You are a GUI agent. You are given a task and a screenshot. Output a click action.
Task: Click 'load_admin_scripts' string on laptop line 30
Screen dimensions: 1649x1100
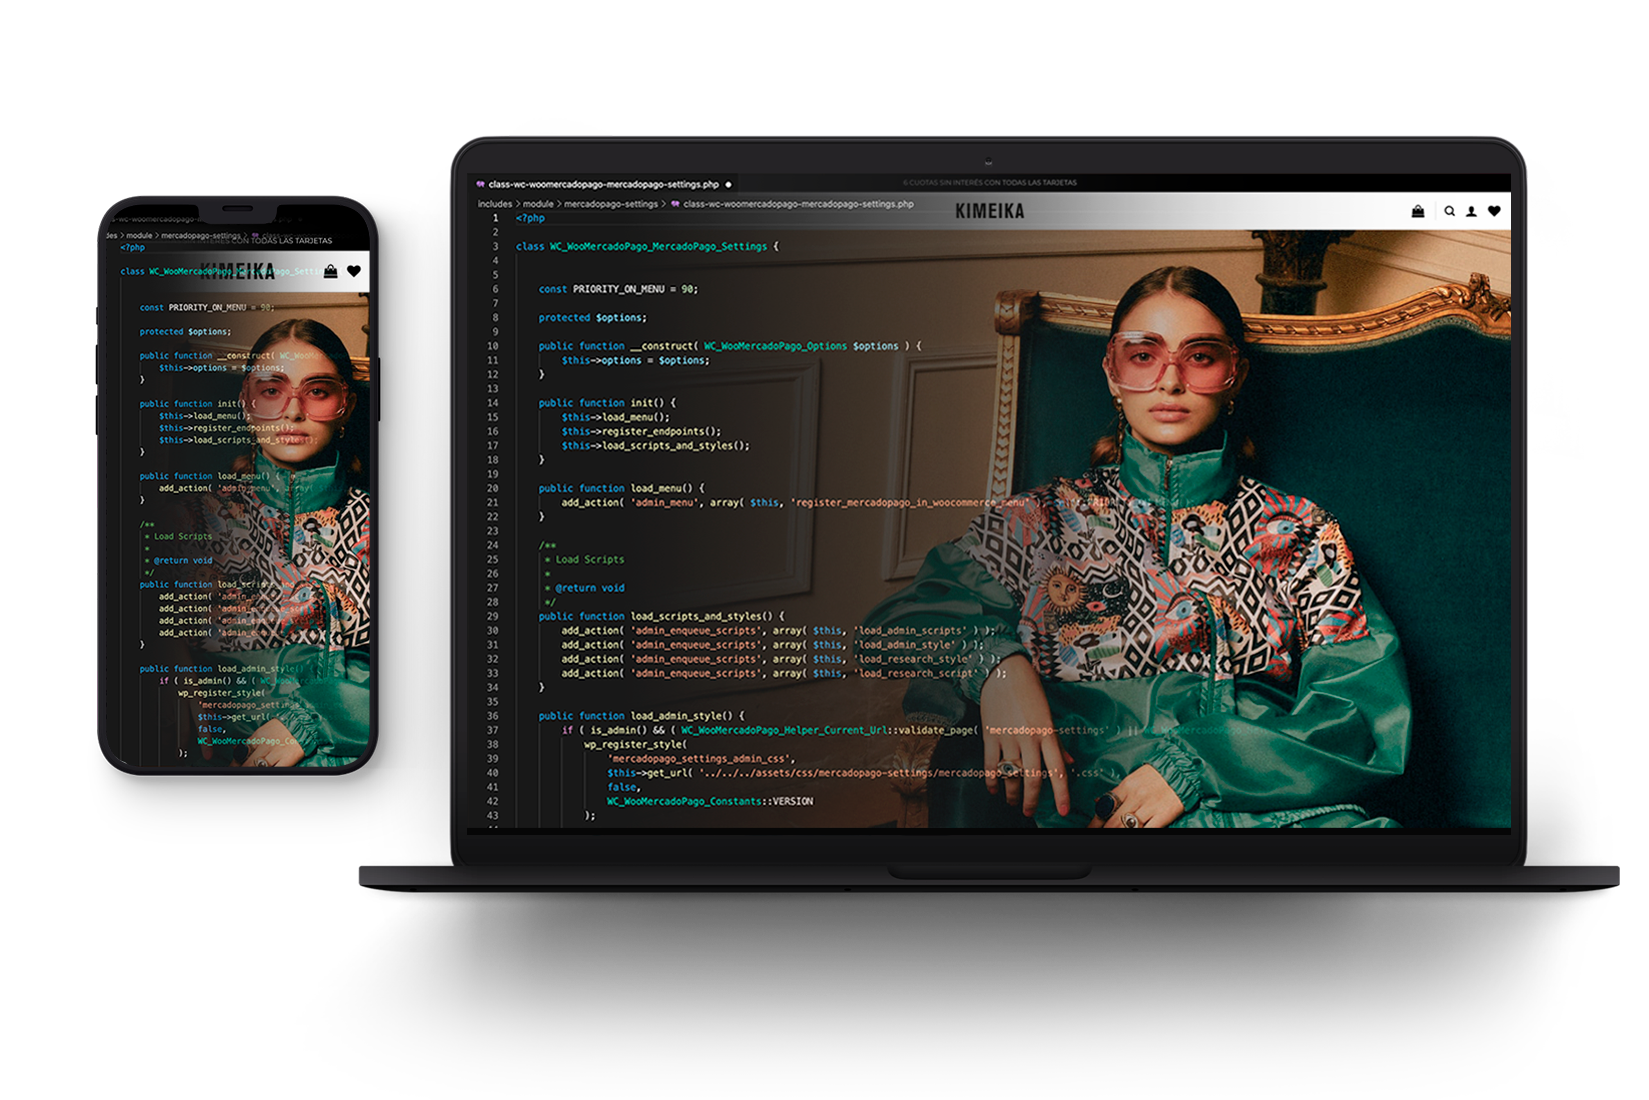(x=911, y=631)
